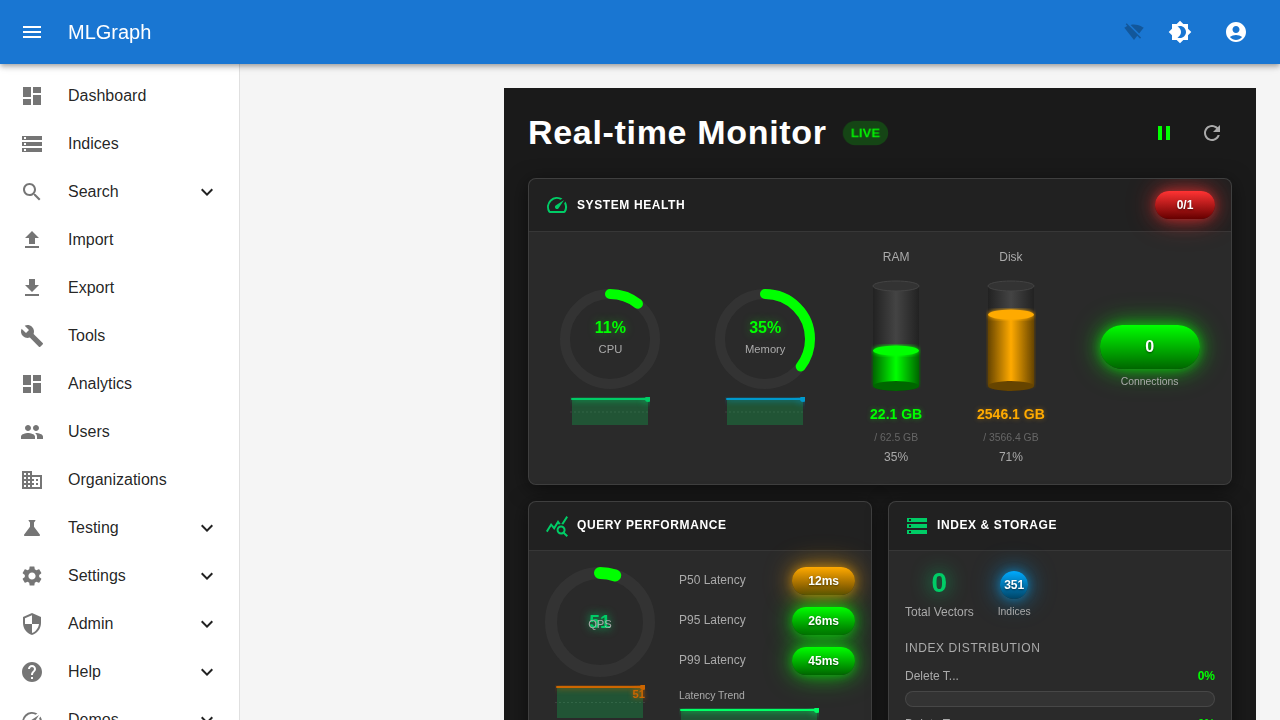Click the 351 Indices counter bubble

pyautogui.click(x=1014, y=584)
